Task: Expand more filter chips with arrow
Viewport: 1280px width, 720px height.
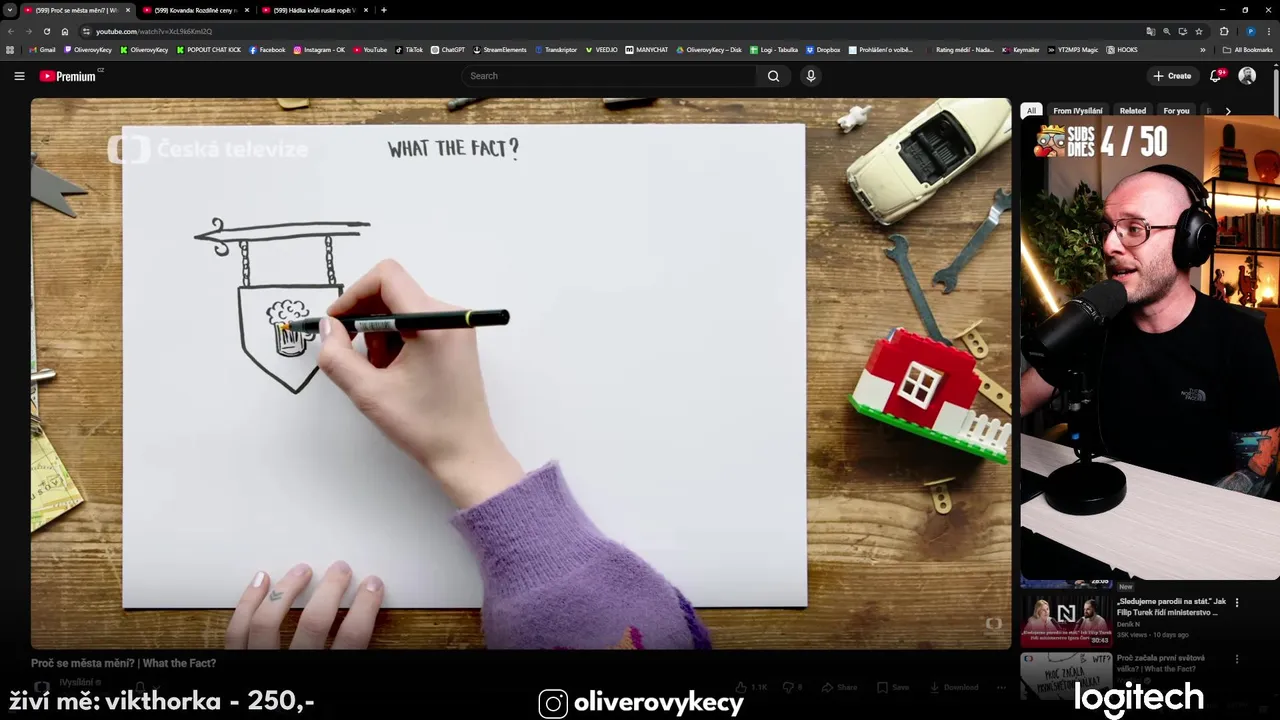Action: click(1228, 111)
